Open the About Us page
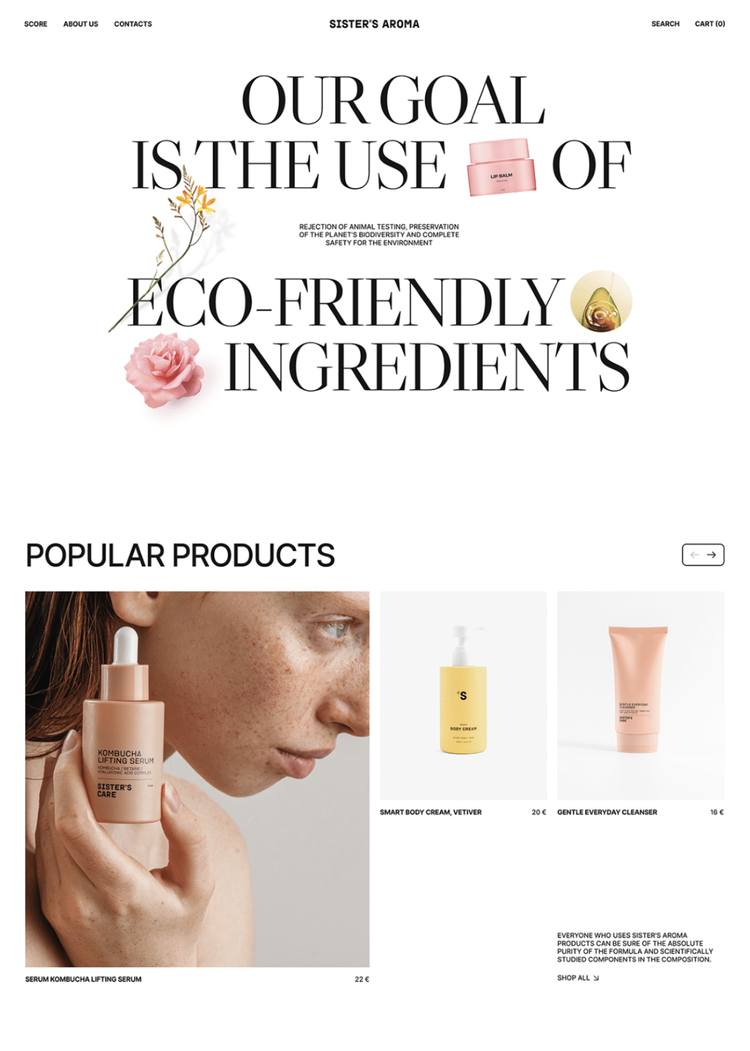Screen dimensions: 750x1051 (x=80, y=24)
